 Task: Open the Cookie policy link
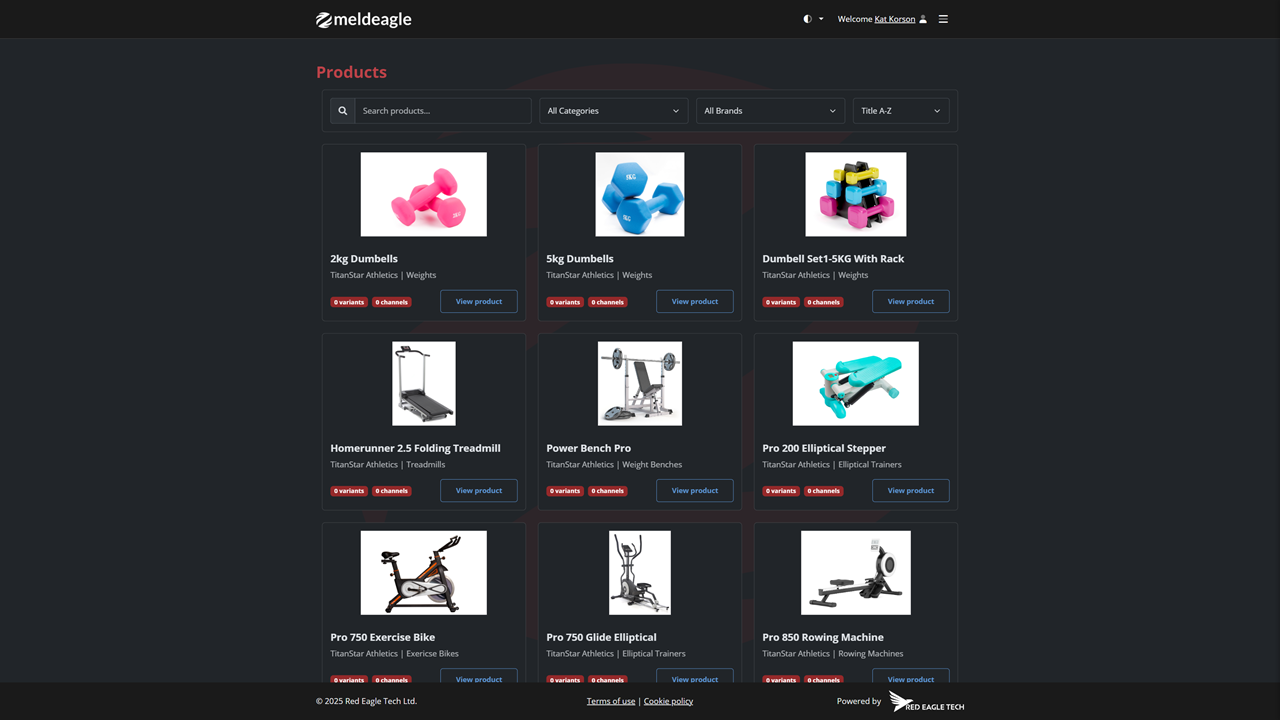pos(668,701)
